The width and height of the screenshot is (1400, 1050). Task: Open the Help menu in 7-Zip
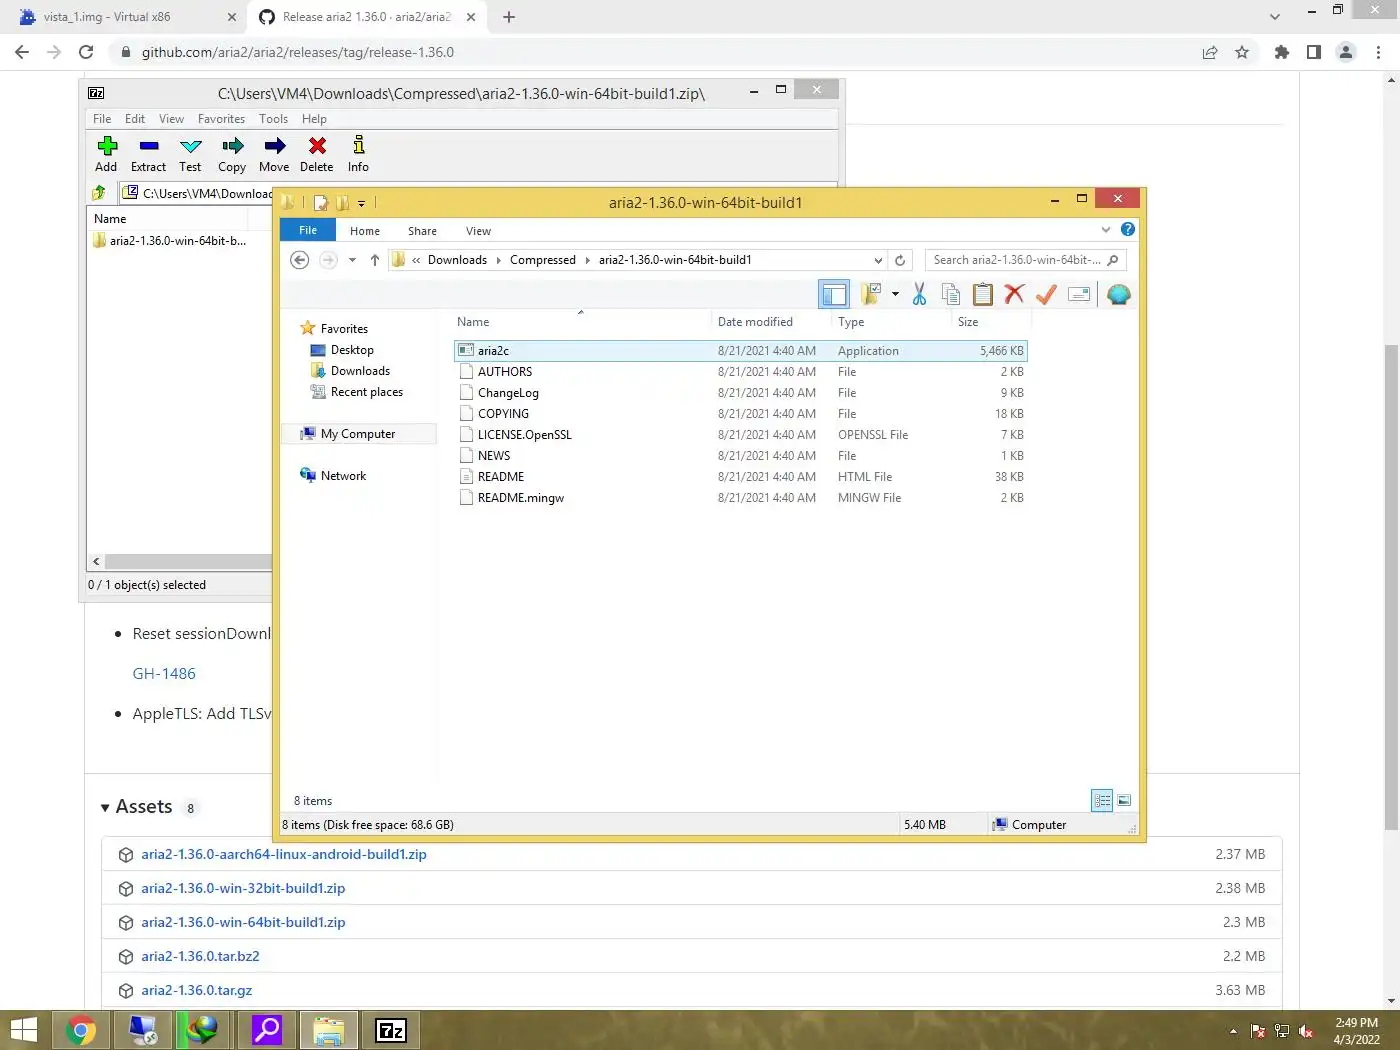click(x=314, y=118)
